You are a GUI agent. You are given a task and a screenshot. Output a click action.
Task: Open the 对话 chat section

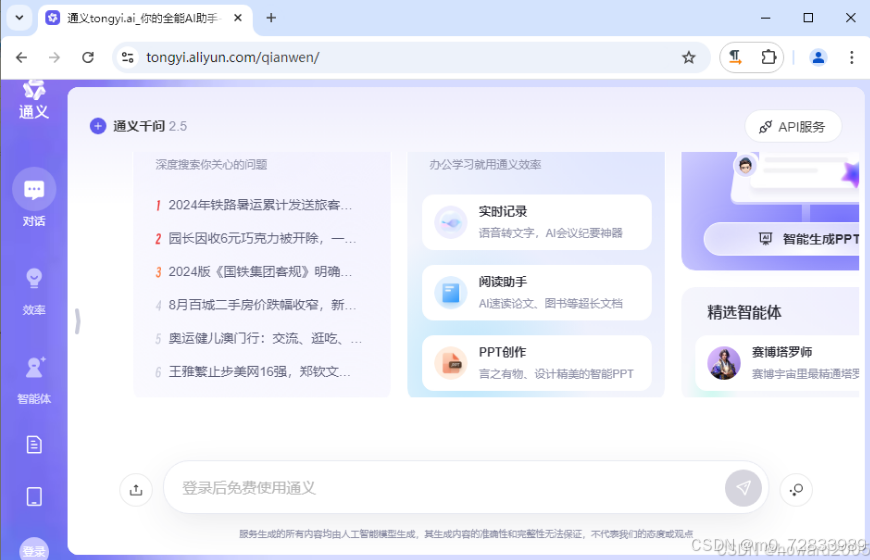coord(34,198)
